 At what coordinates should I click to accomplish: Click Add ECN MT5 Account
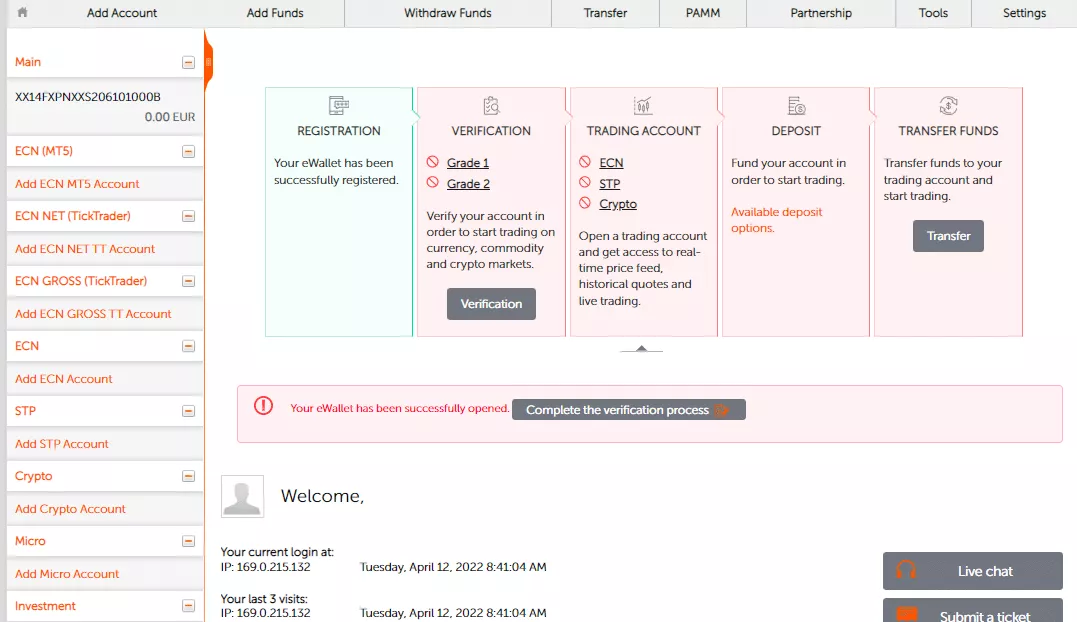tap(77, 184)
